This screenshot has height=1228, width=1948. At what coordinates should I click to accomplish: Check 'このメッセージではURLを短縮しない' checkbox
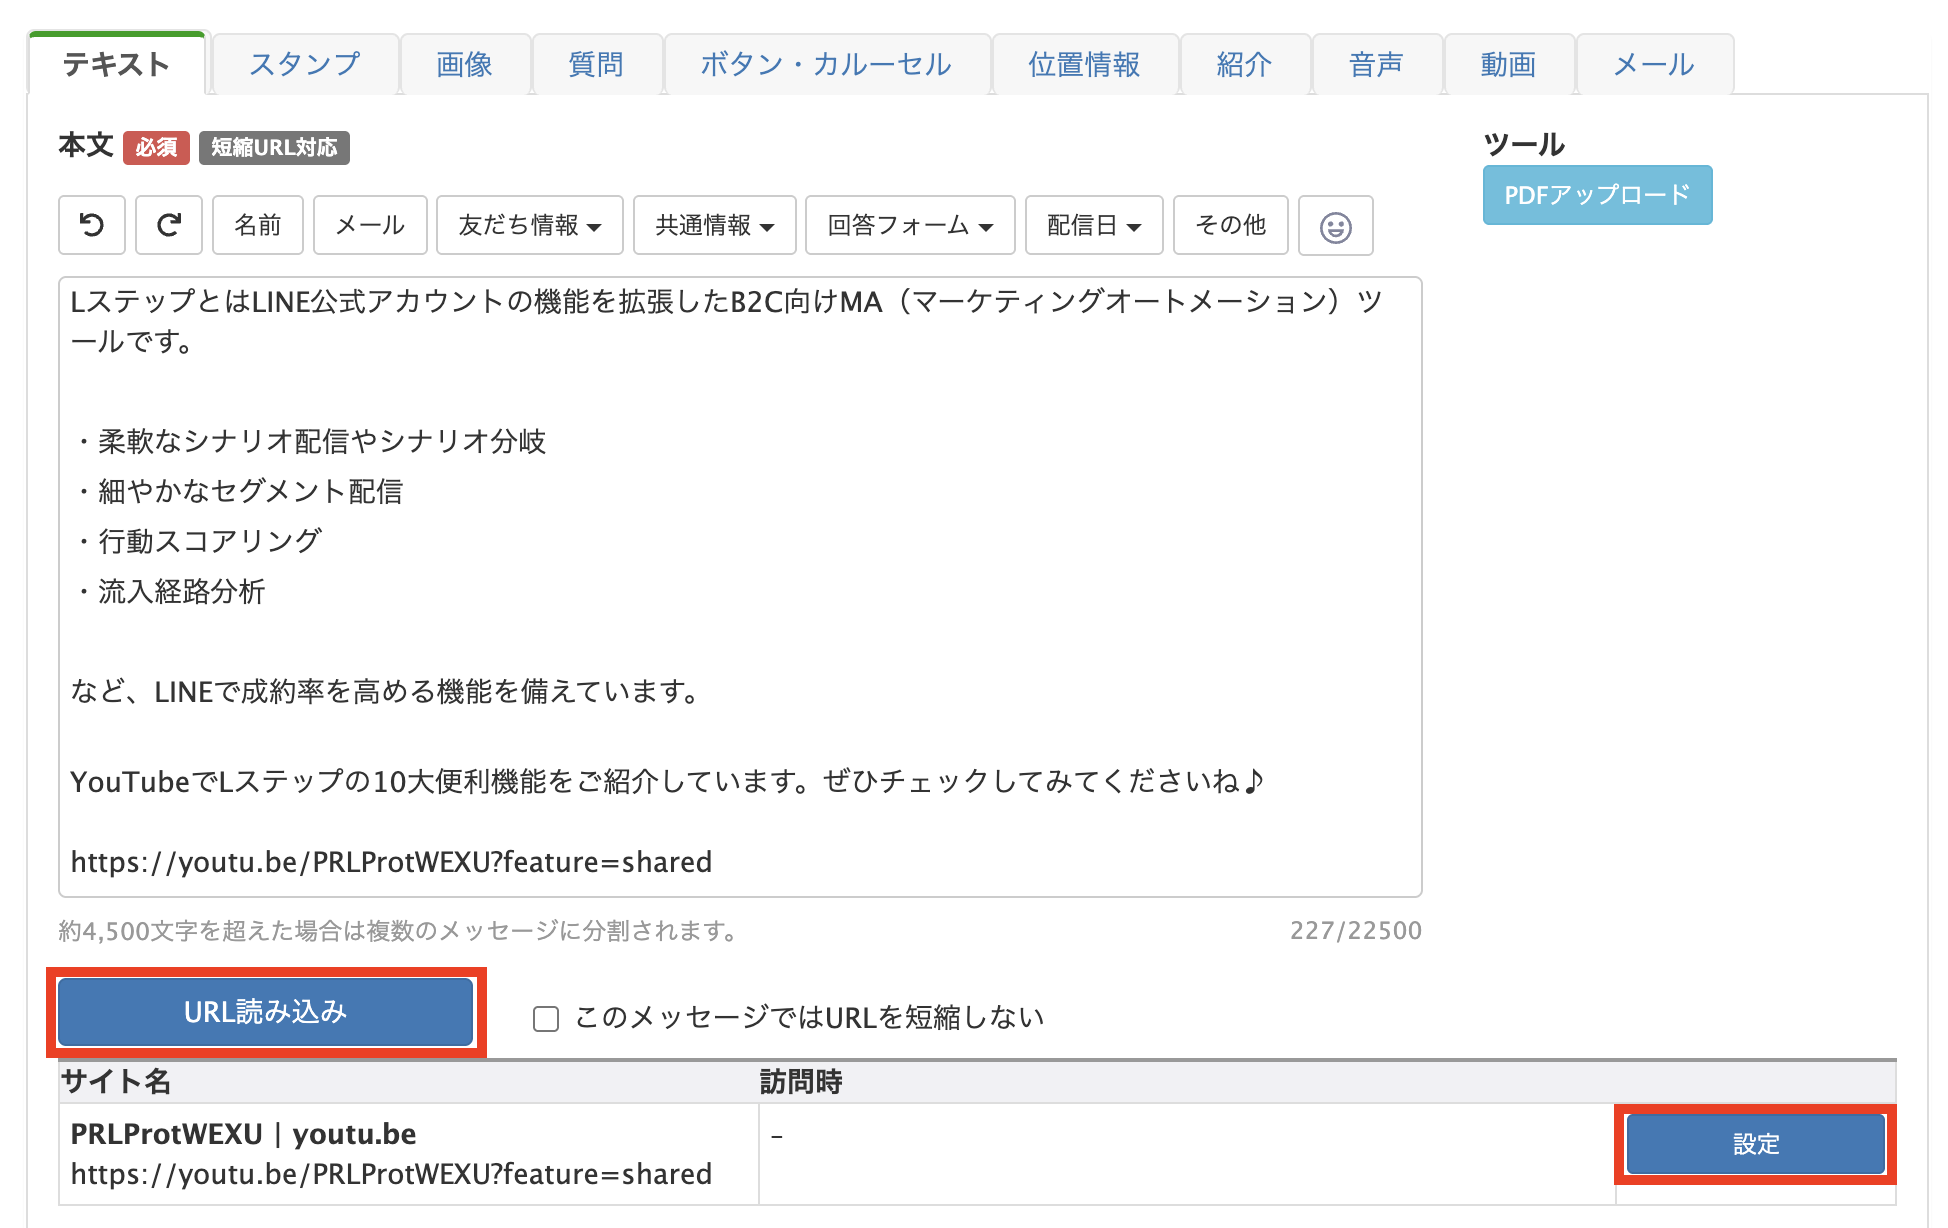point(546,1018)
